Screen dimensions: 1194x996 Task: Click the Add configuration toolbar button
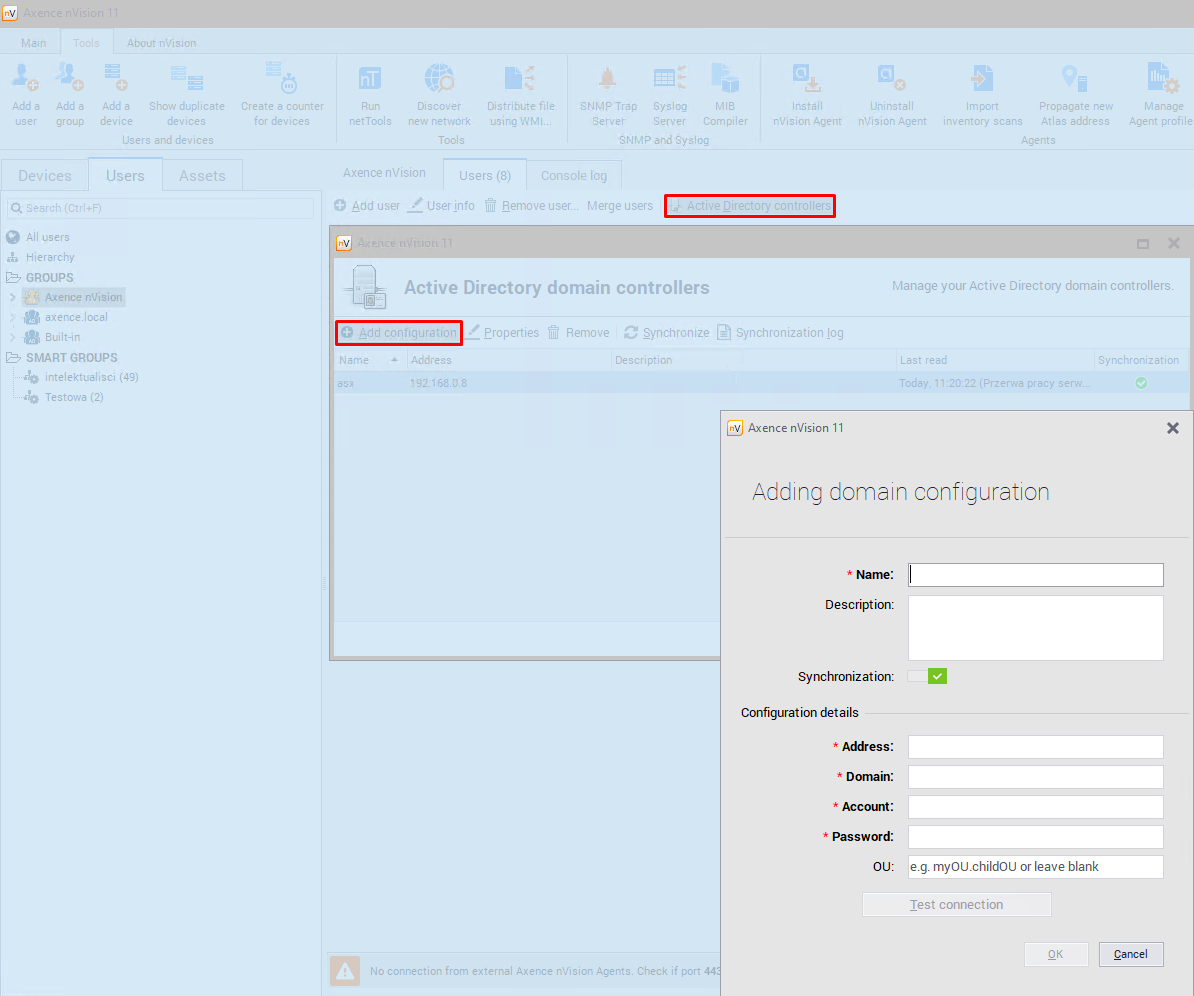pos(399,333)
